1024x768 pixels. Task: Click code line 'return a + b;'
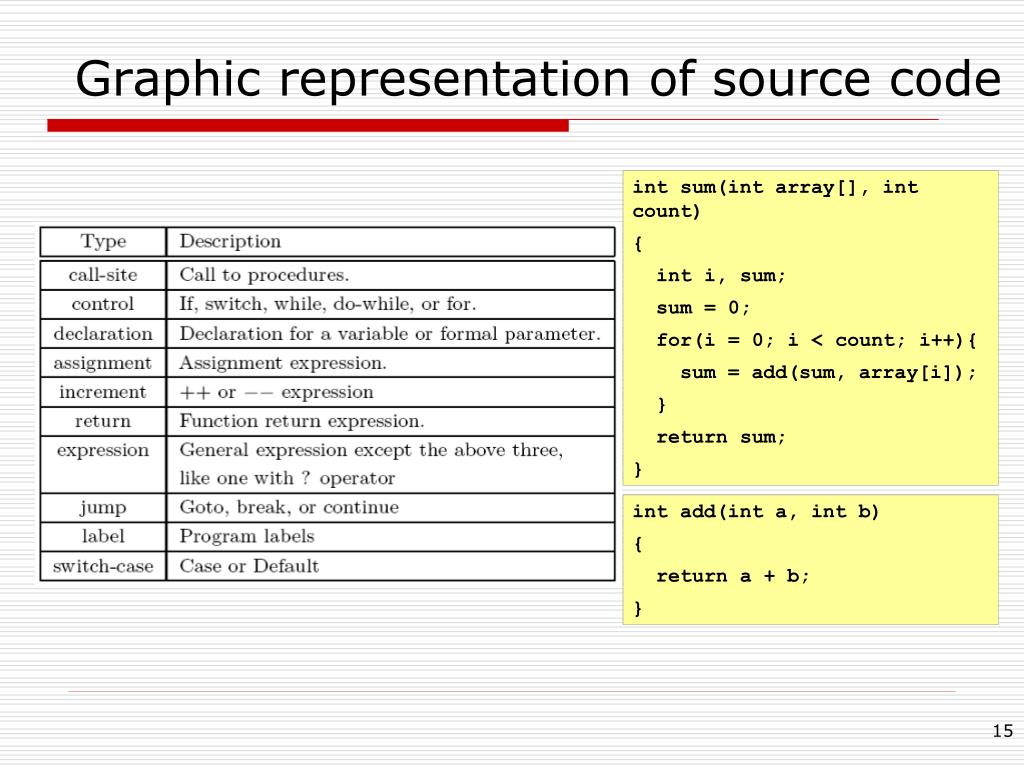(x=733, y=576)
